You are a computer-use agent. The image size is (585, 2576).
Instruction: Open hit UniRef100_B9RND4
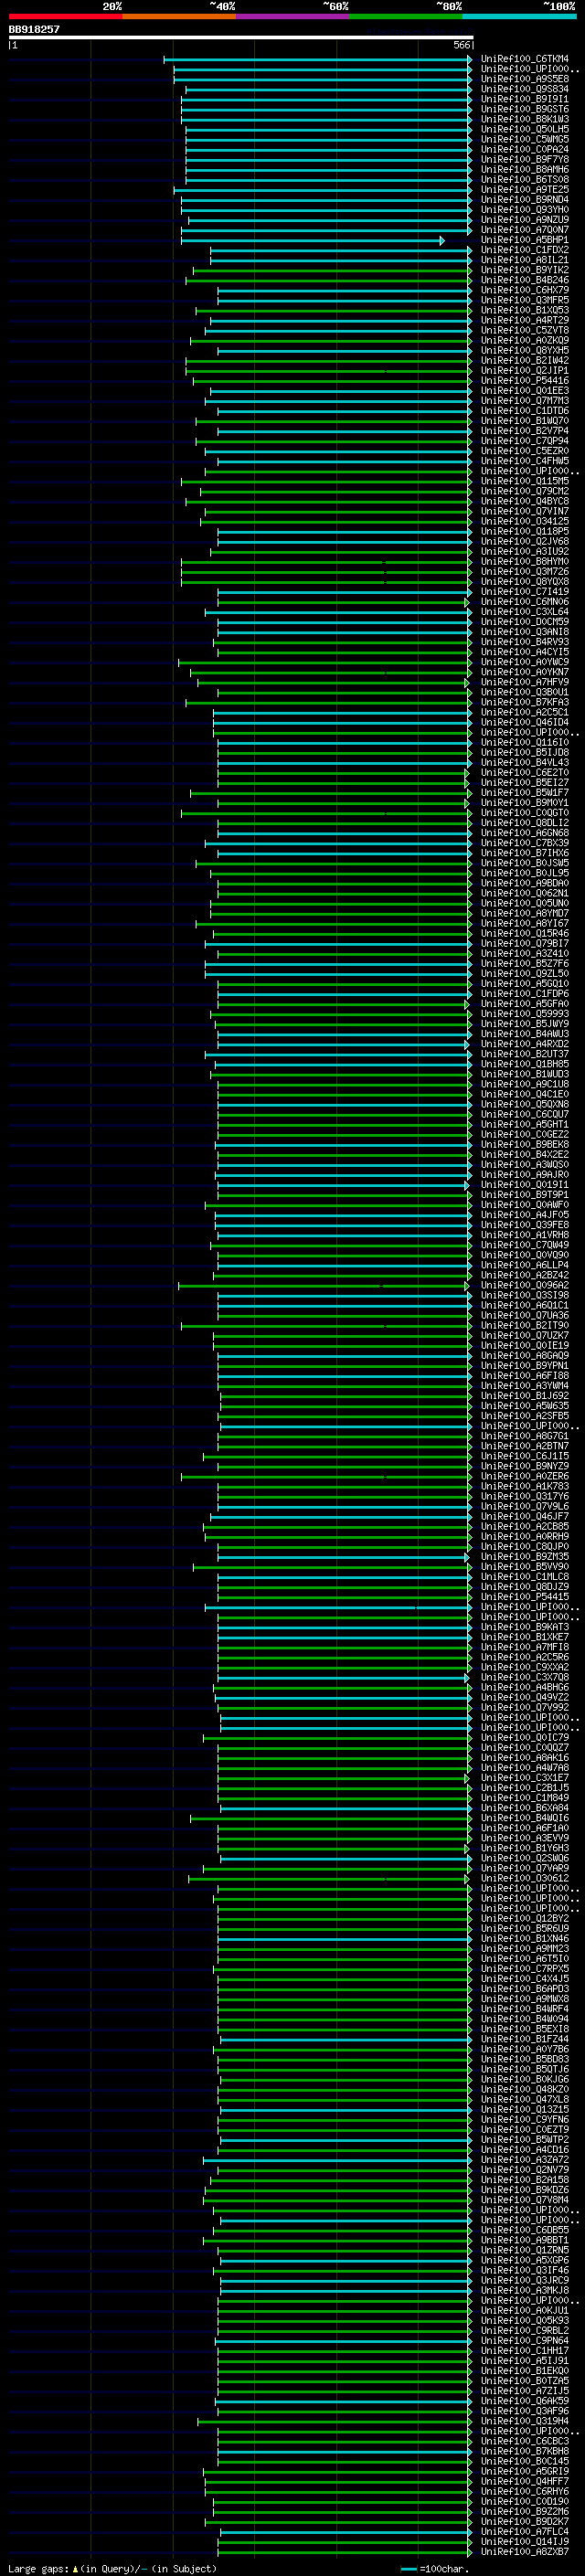(525, 200)
